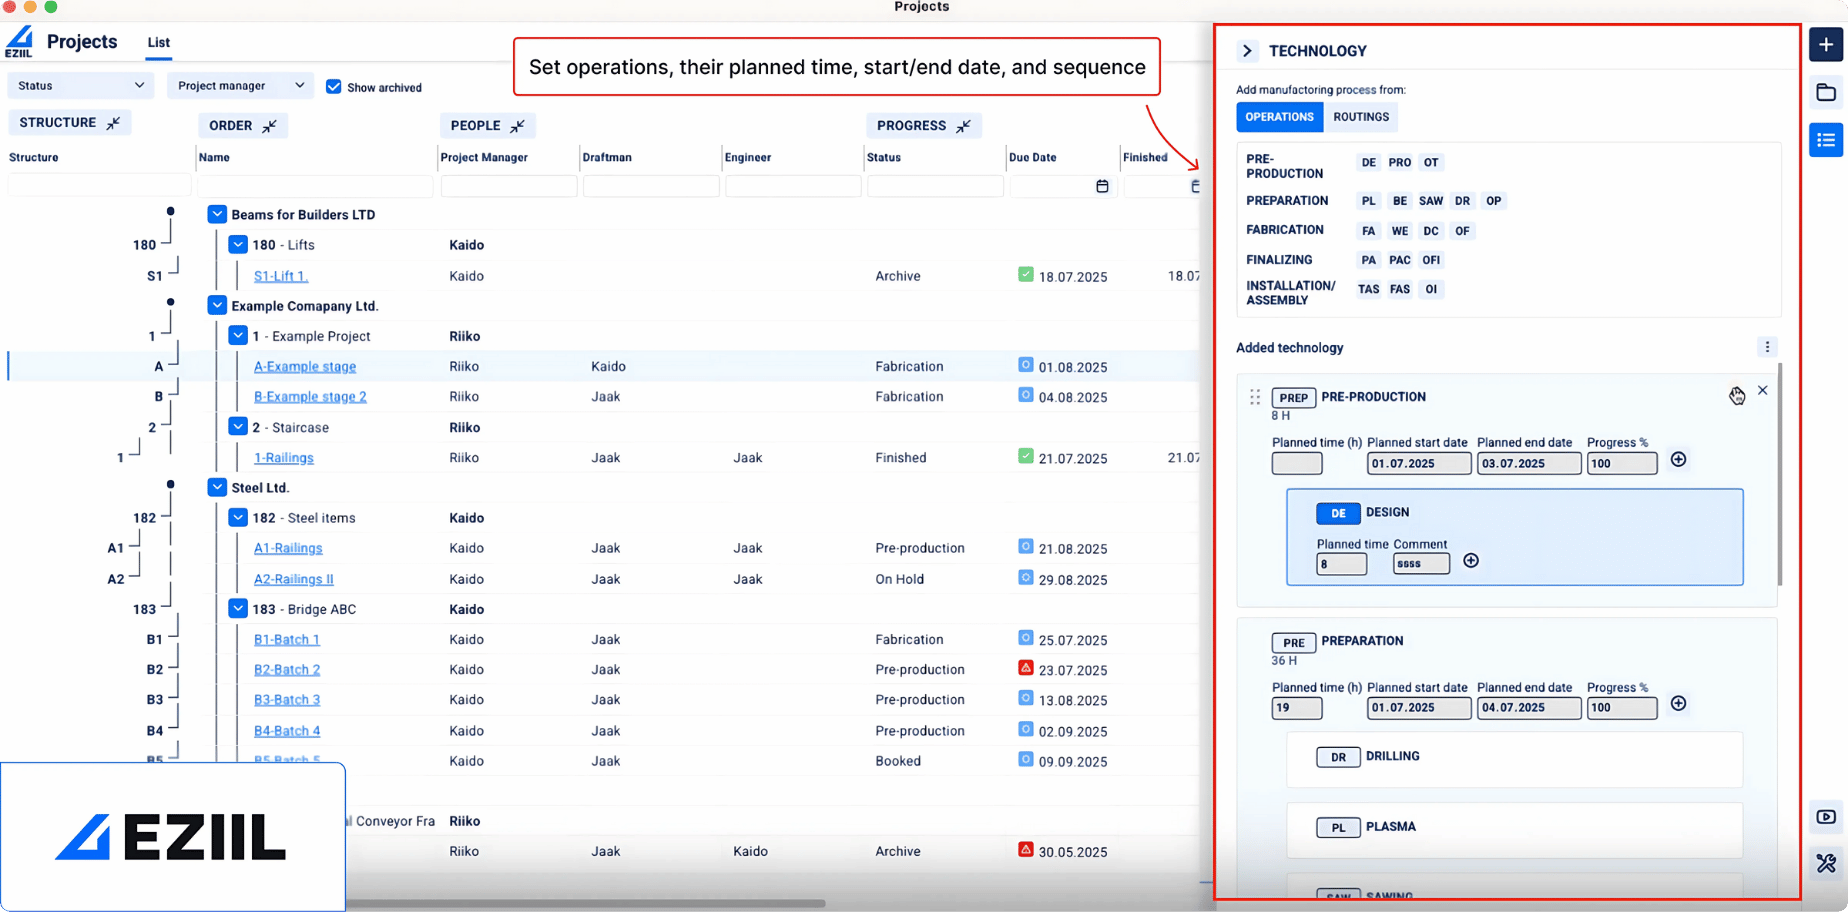Click the Name column filter field

[315, 186]
